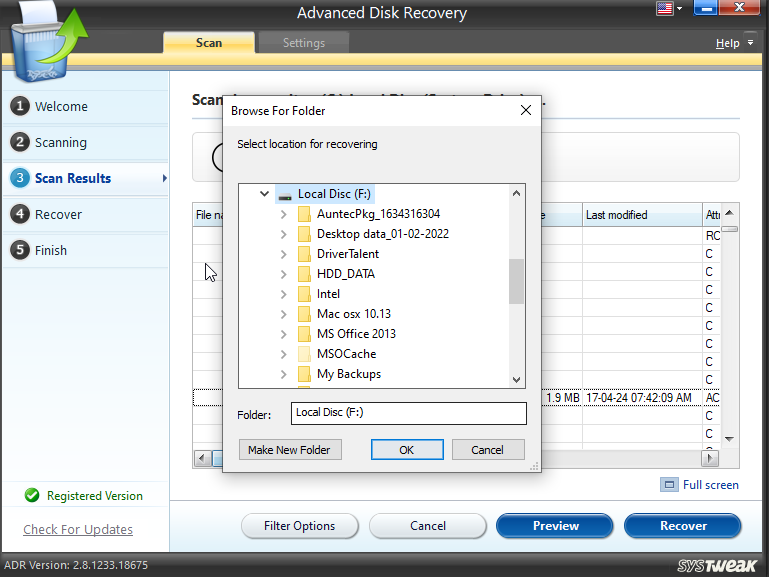Click the folder tree vertical scrollbar thumb
The height and width of the screenshot is (577, 769).
[x=516, y=281]
